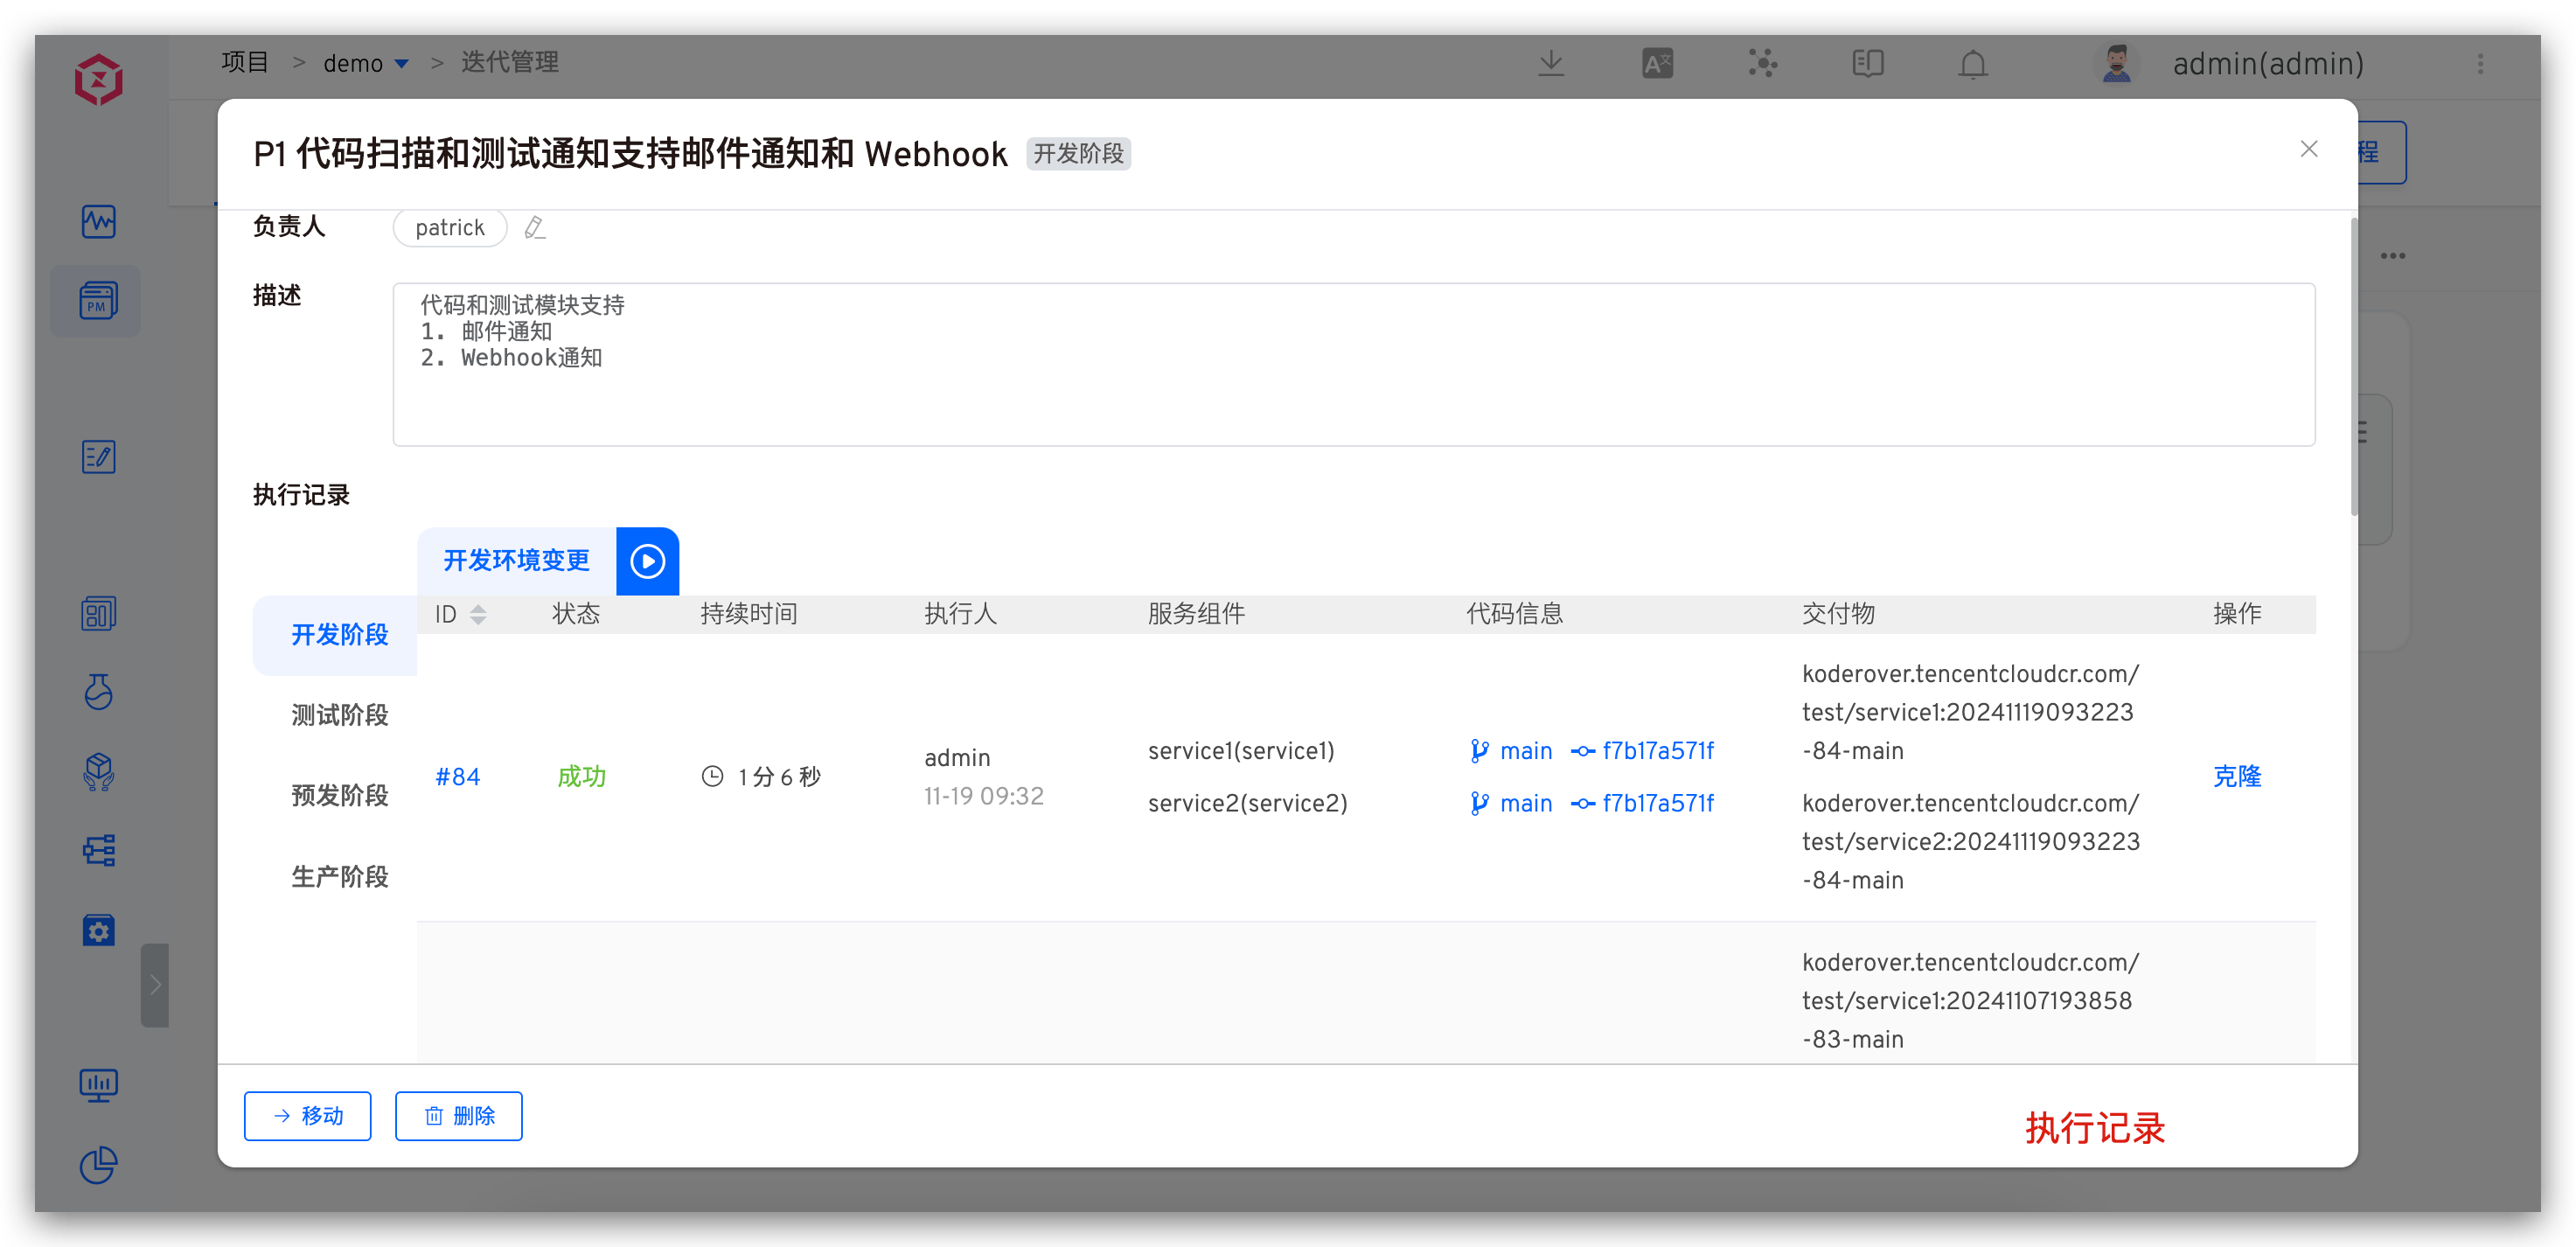Open execution record #84 link
The height and width of the screenshot is (1247, 2576).
coord(457,777)
